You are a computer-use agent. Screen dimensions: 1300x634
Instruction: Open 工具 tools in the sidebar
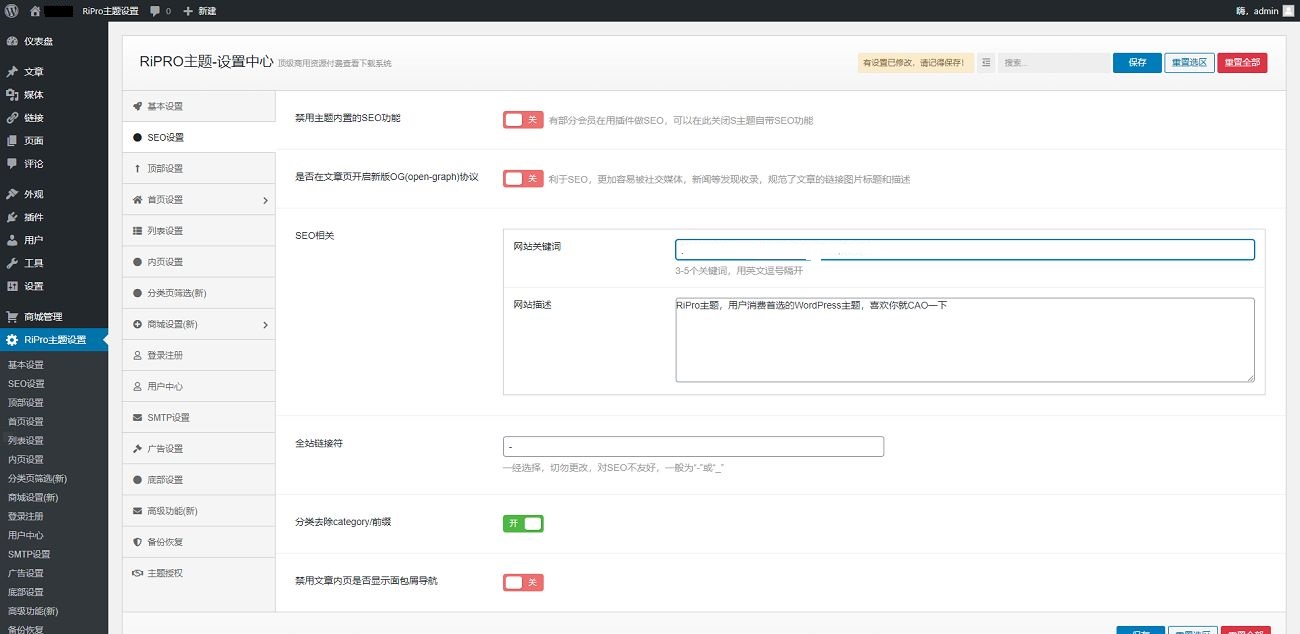(54, 263)
